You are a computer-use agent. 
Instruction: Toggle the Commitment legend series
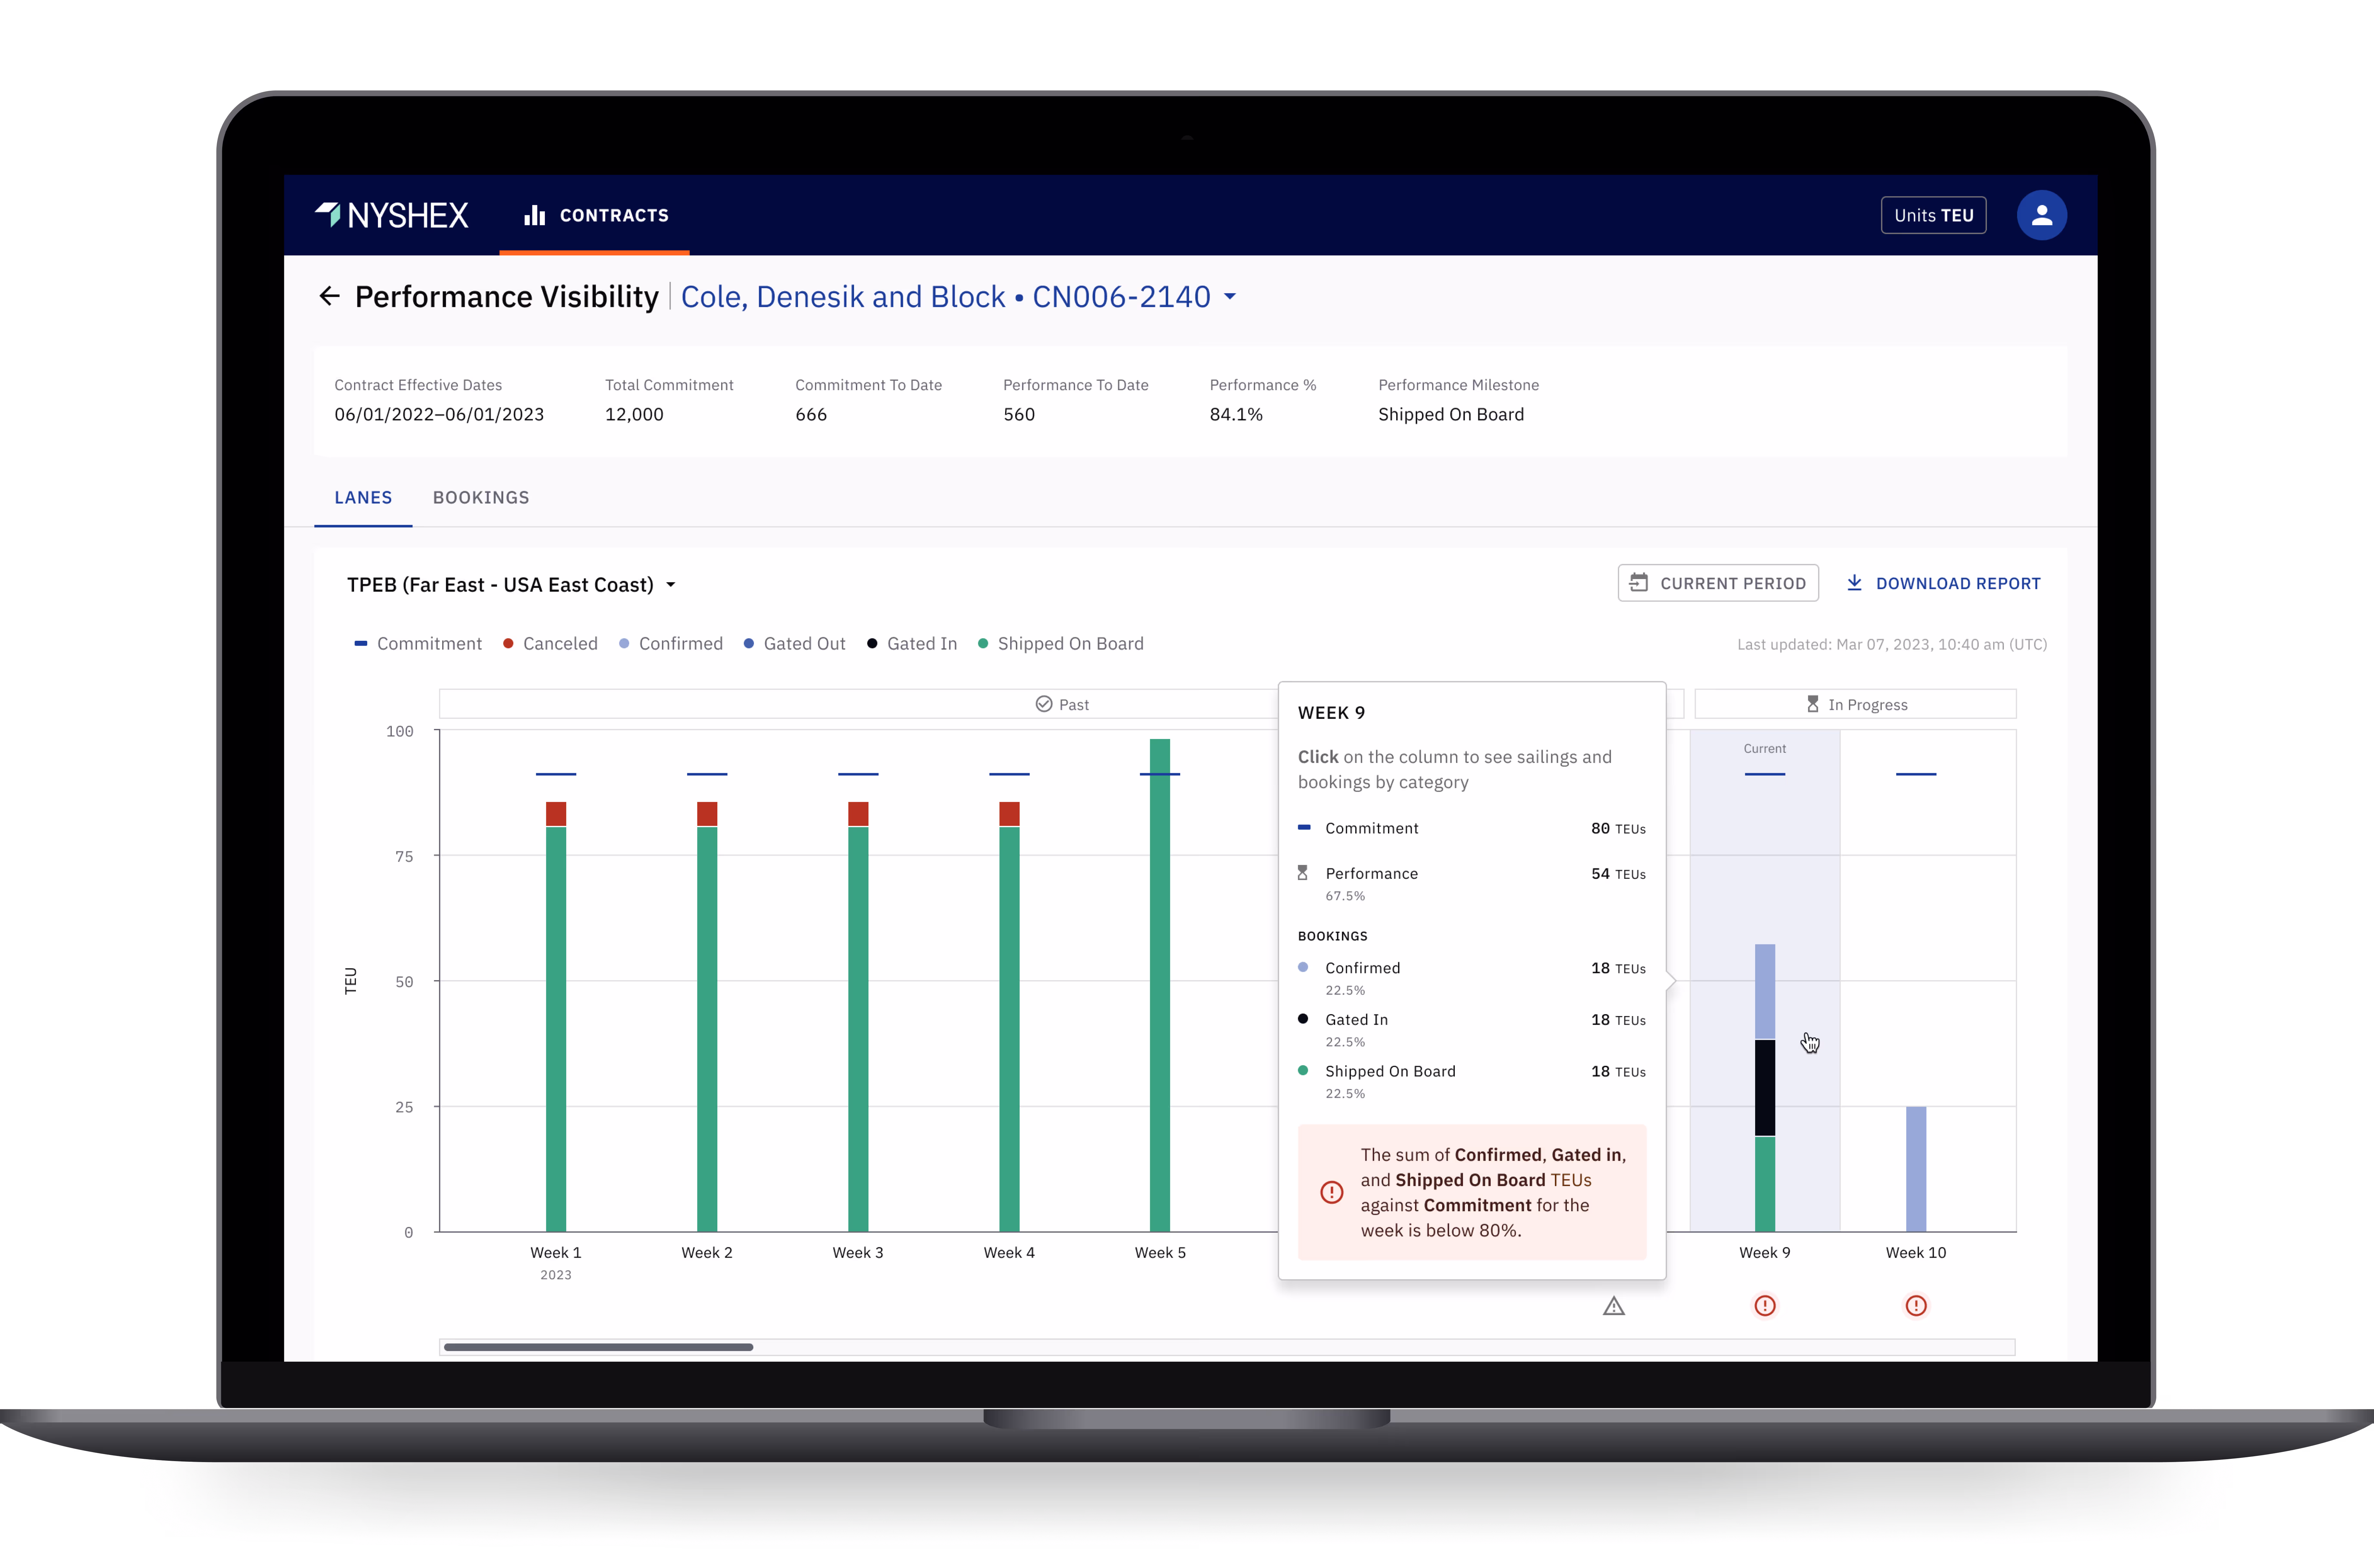[418, 644]
